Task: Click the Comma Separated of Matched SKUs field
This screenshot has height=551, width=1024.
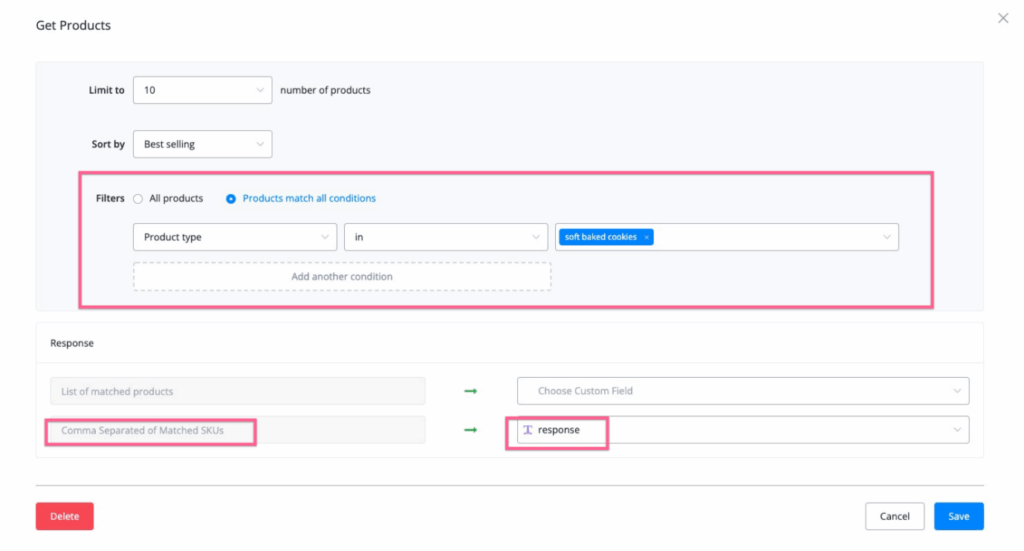Action: click(x=237, y=430)
